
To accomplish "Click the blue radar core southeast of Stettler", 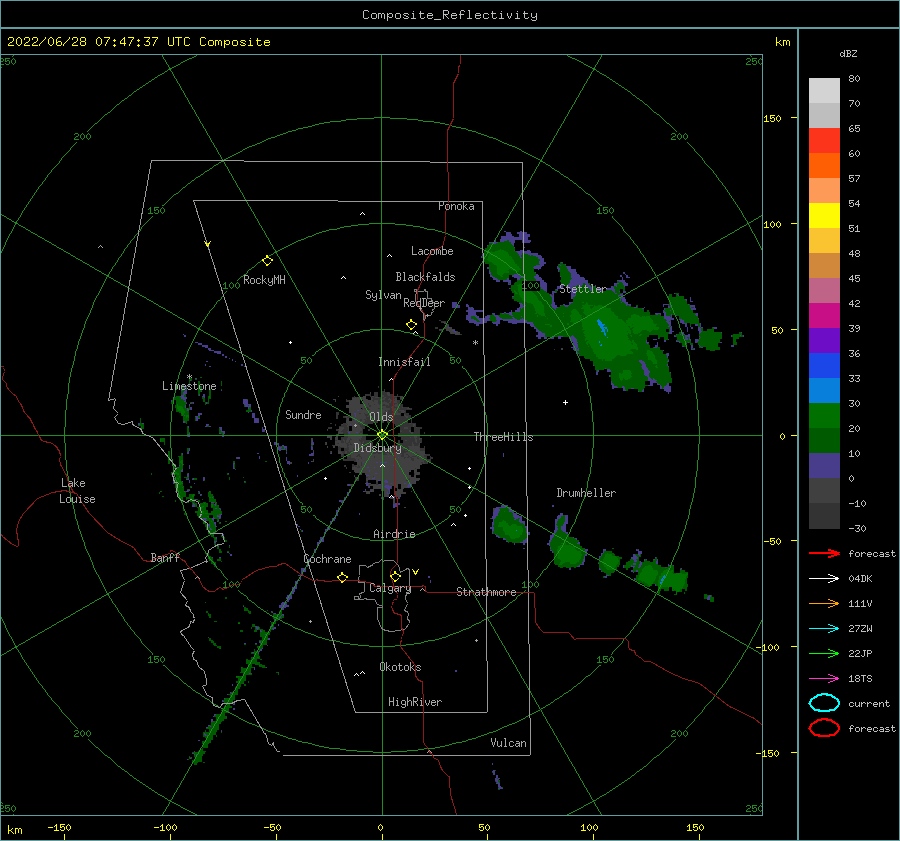I will (x=602, y=327).
